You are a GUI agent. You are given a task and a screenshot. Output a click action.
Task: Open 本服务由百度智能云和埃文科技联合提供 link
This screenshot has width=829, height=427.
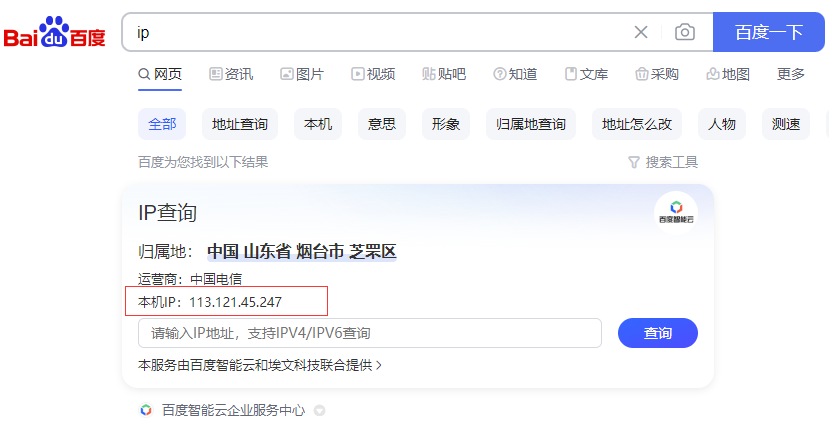(260, 365)
